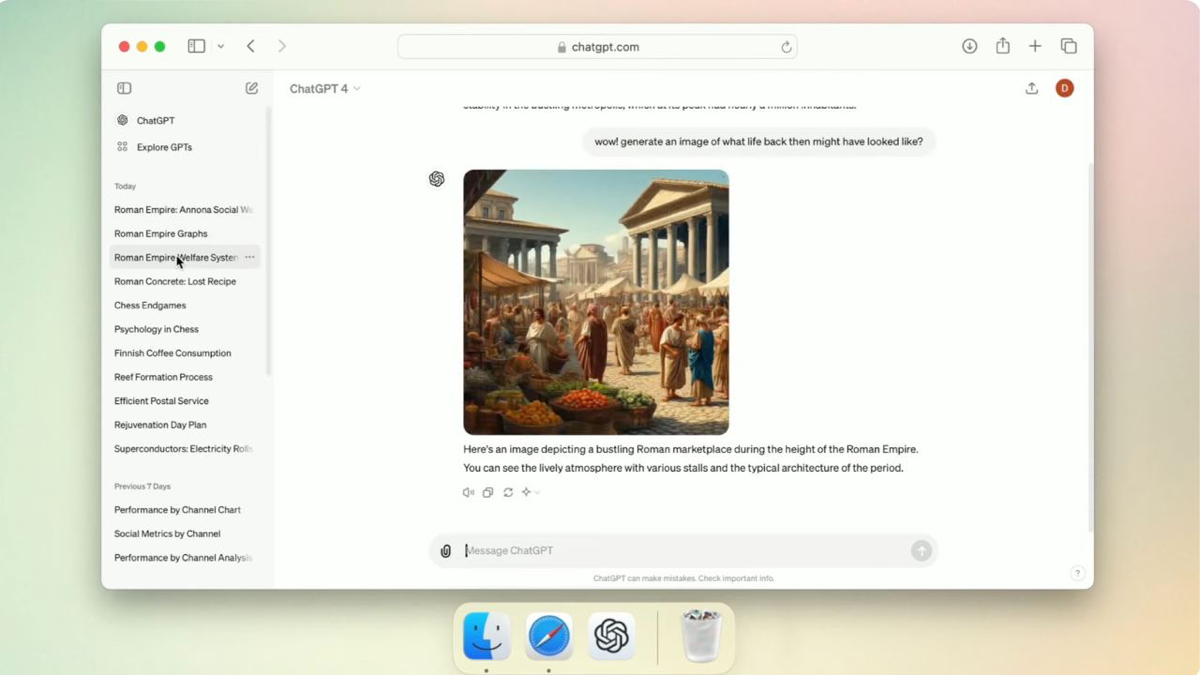Click the sidebar chat list scrollbar
The width and height of the screenshot is (1200, 675).
268,240
